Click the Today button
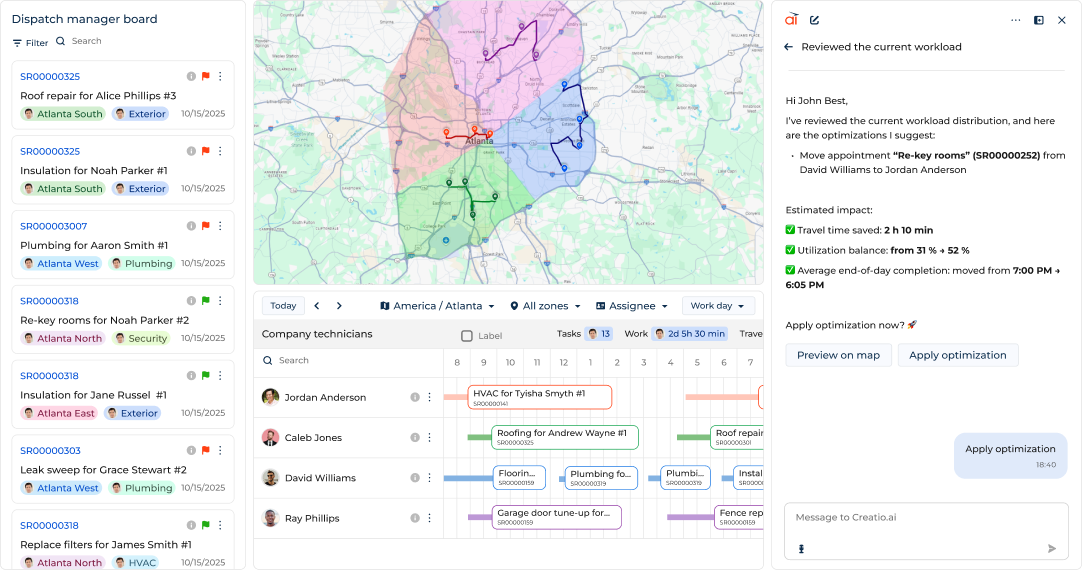 [x=283, y=306]
